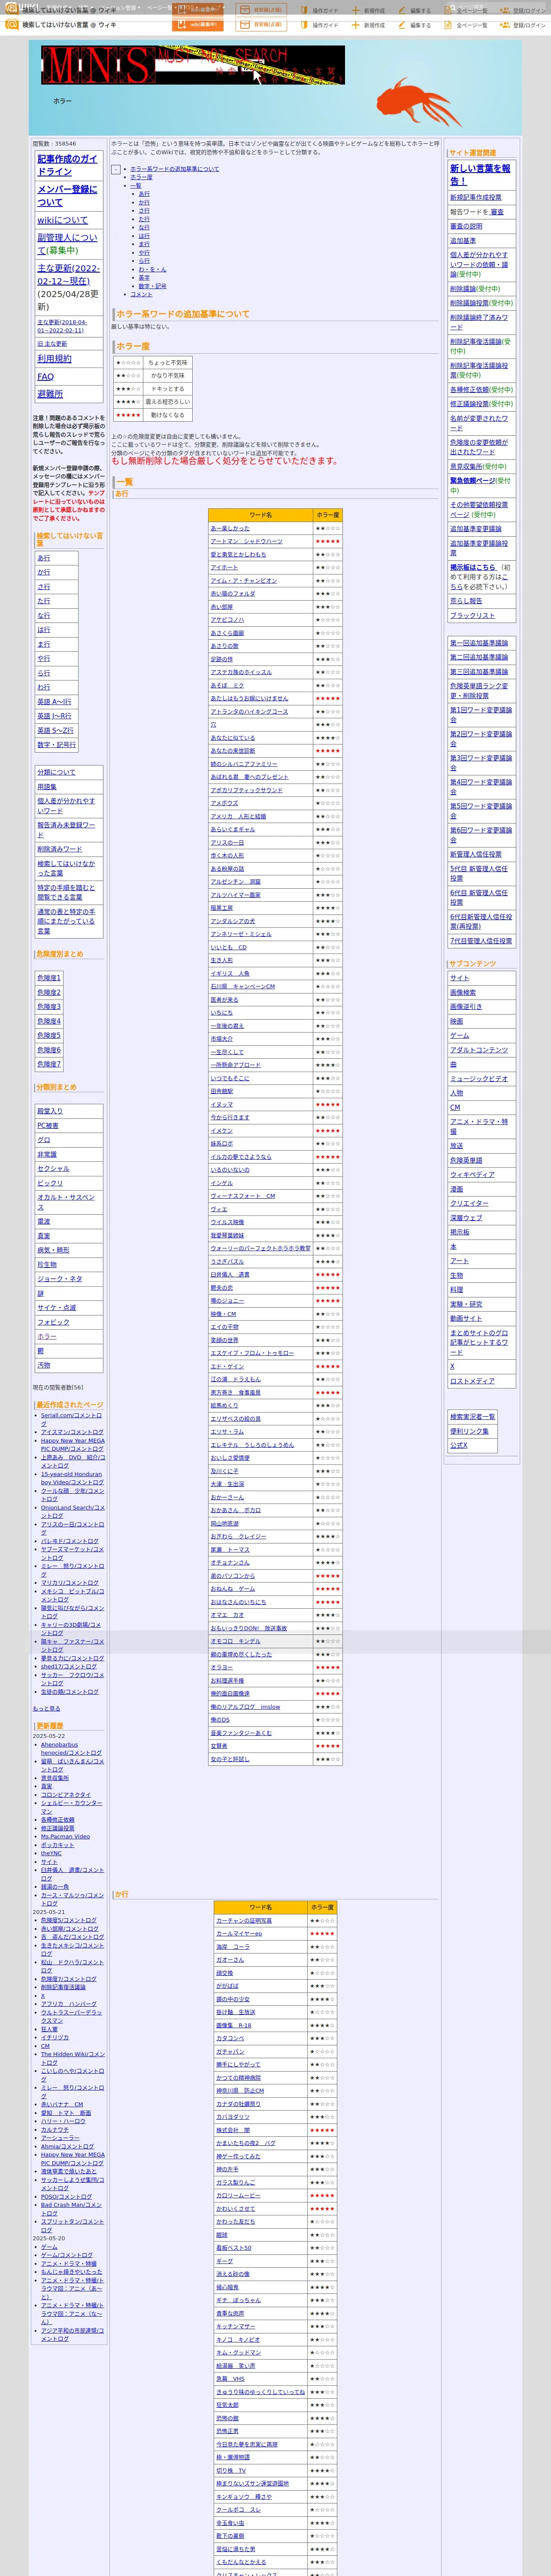Open ビックリ category in sidebar

[x=50, y=1183]
